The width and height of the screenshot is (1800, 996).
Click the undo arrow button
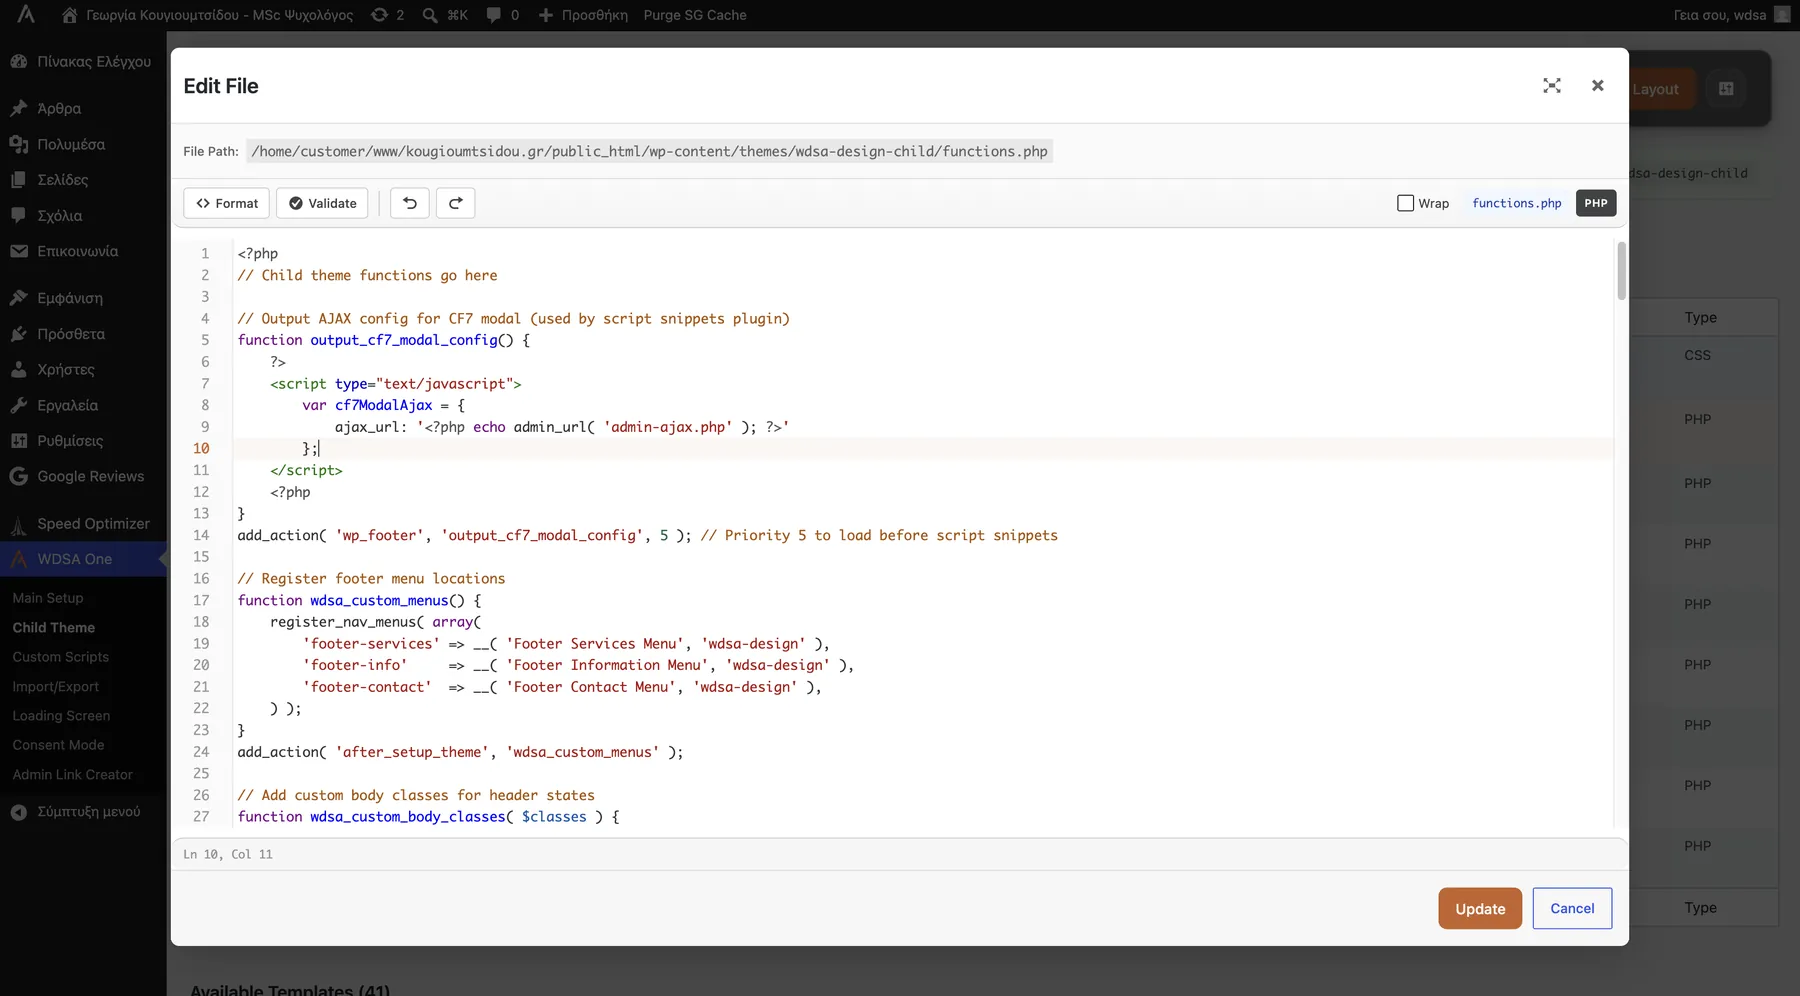pos(409,203)
